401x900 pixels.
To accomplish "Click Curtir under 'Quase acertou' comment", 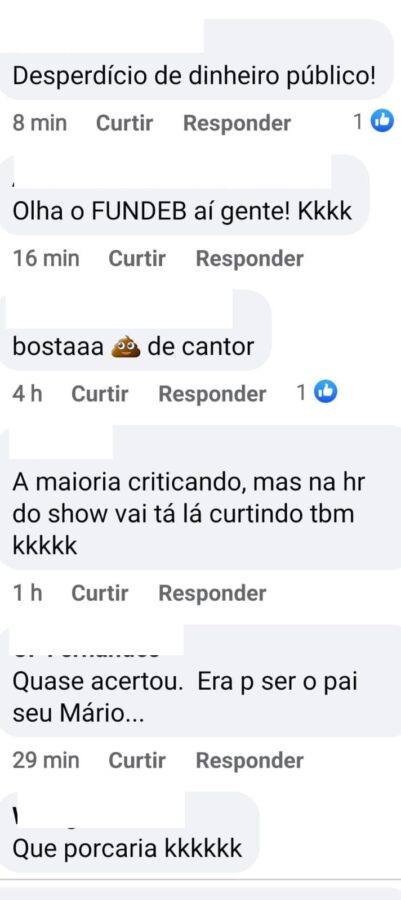I will (x=137, y=760).
